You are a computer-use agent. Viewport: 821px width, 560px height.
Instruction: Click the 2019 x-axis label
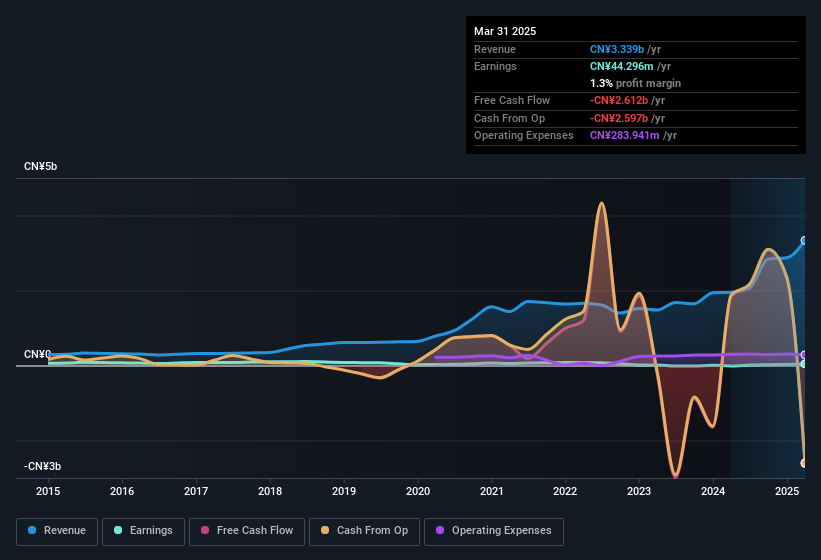[344, 491]
